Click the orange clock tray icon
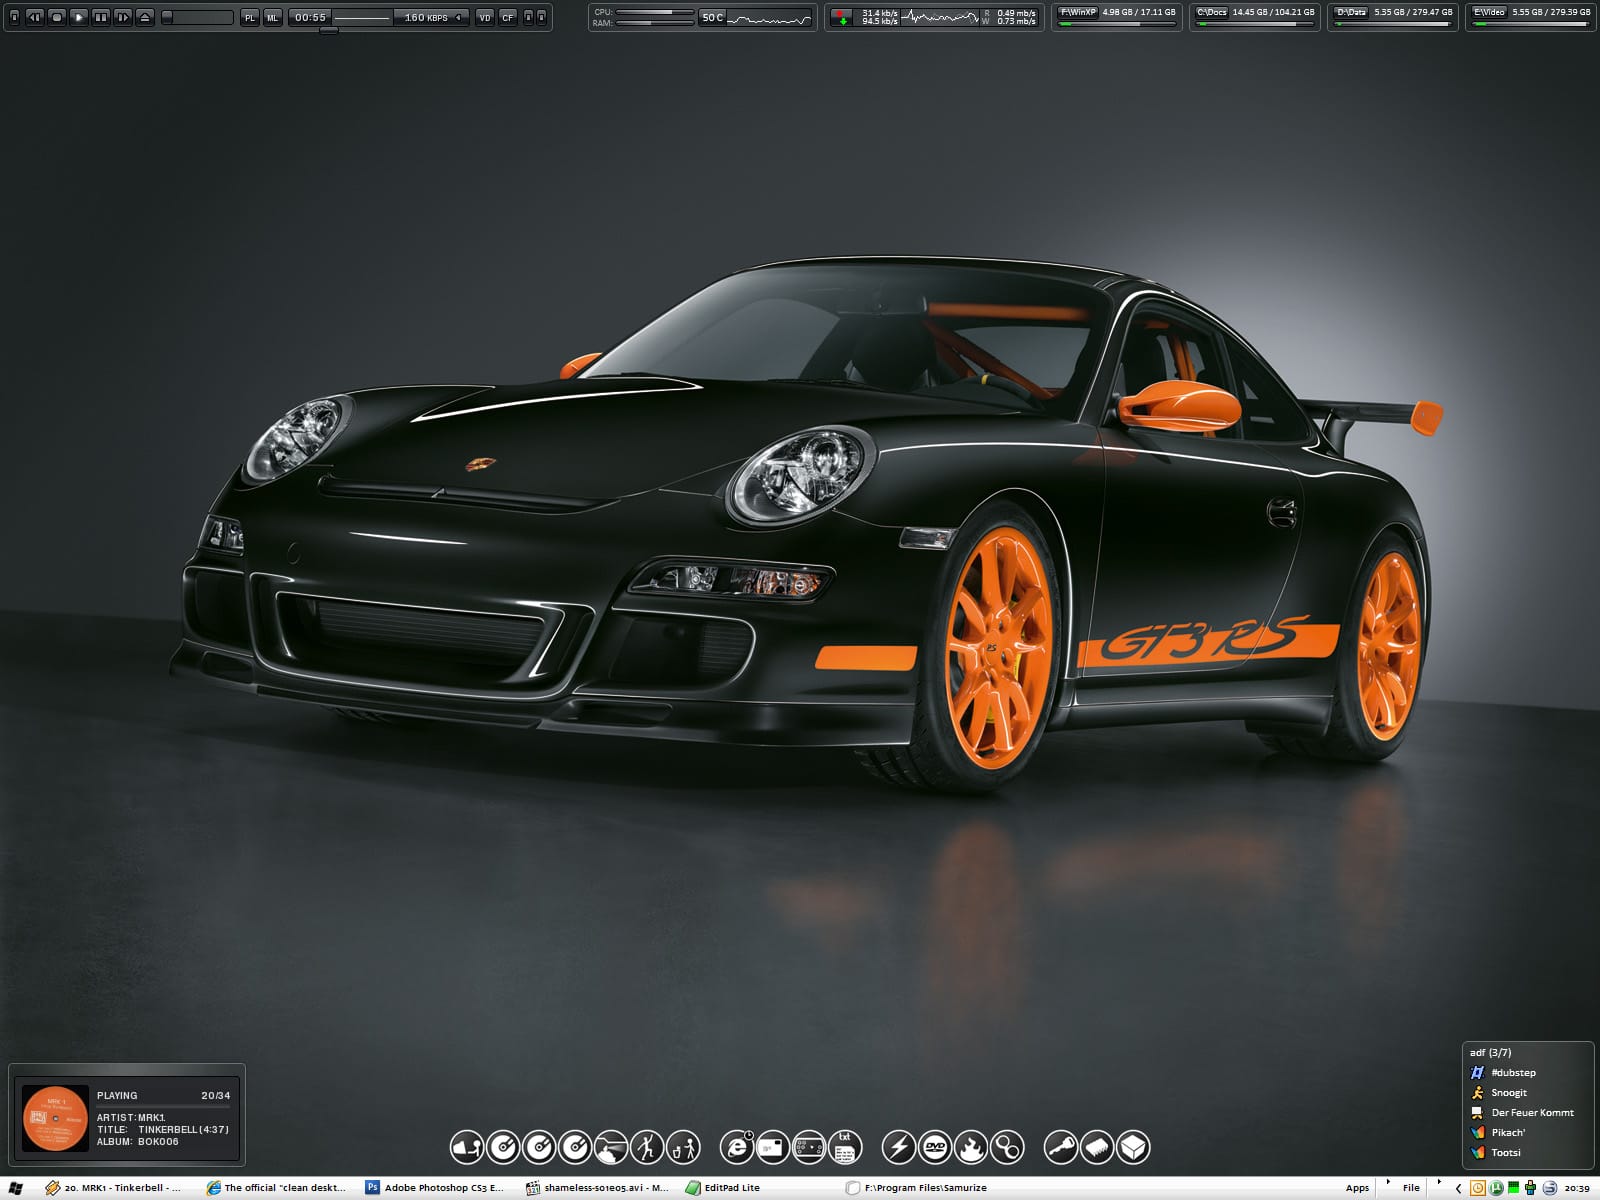Viewport: 1600px width, 1200px height. (1477, 1188)
